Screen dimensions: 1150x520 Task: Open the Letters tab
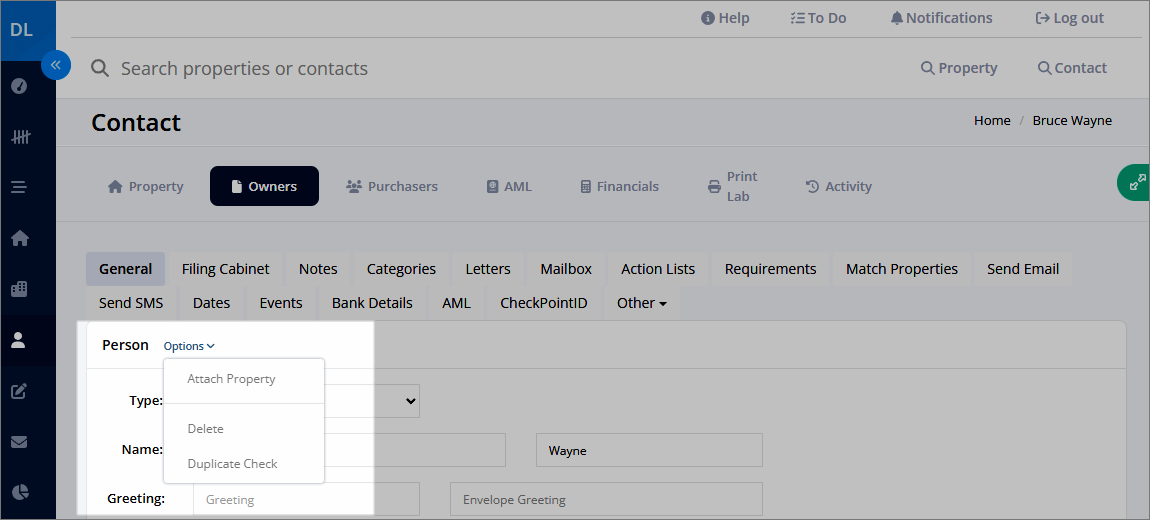point(488,269)
